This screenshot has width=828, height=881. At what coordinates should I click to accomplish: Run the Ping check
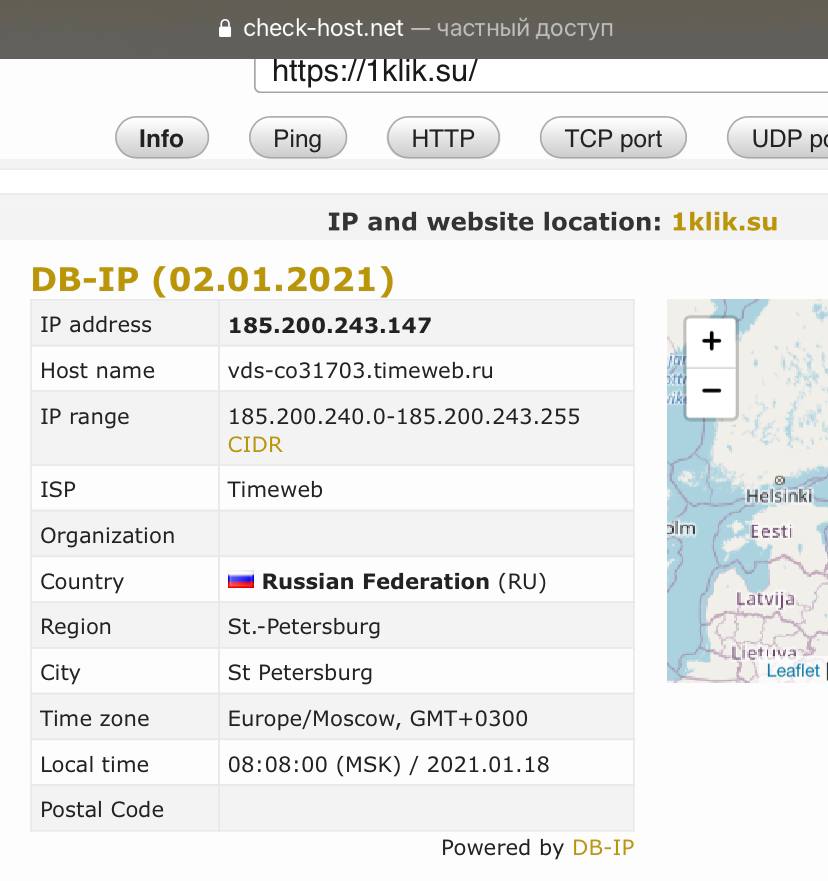click(x=298, y=138)
